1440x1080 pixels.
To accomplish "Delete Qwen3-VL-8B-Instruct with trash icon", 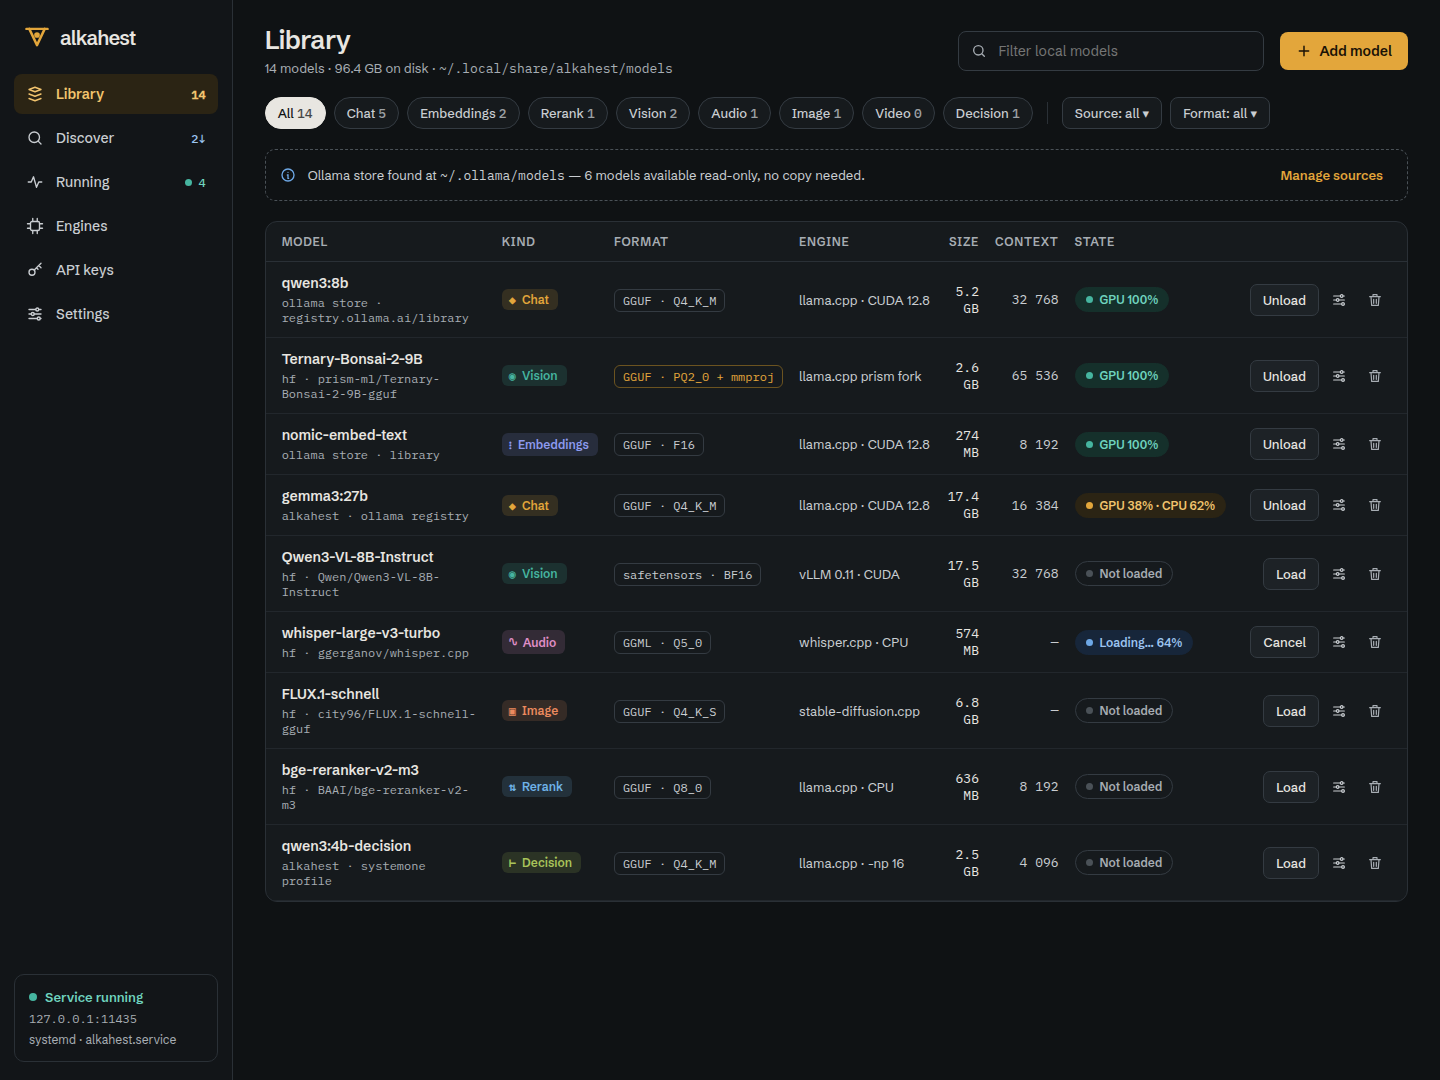I will 1375,574.
